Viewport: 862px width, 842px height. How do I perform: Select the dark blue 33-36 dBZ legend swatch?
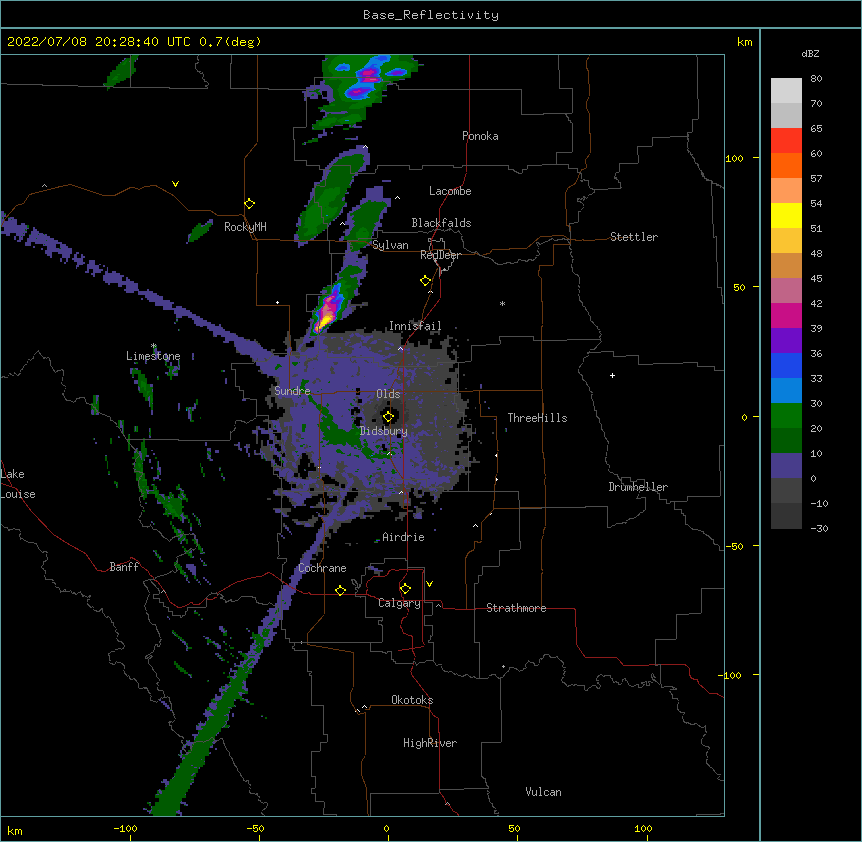point(786,365)
